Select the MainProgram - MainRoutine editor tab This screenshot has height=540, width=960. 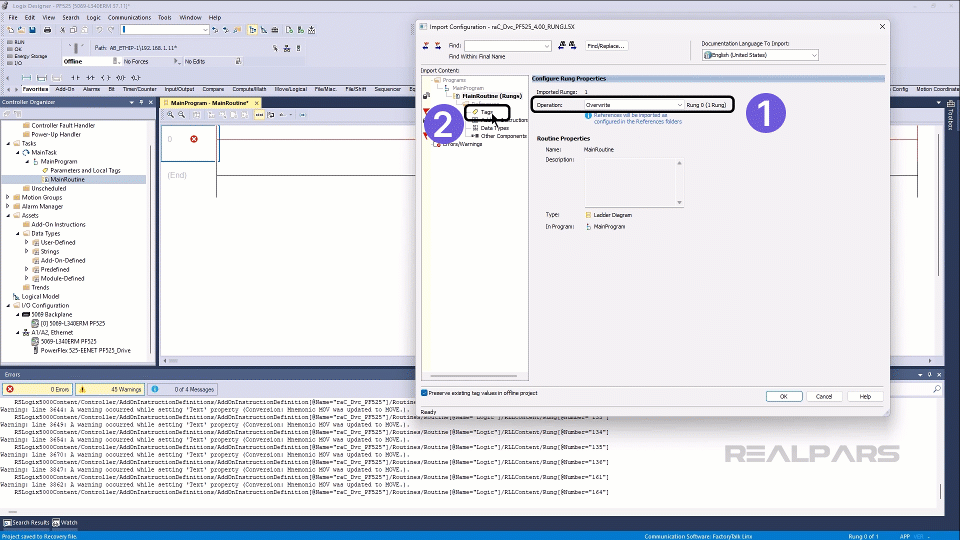pyautogui.click(x=209, y=103)
